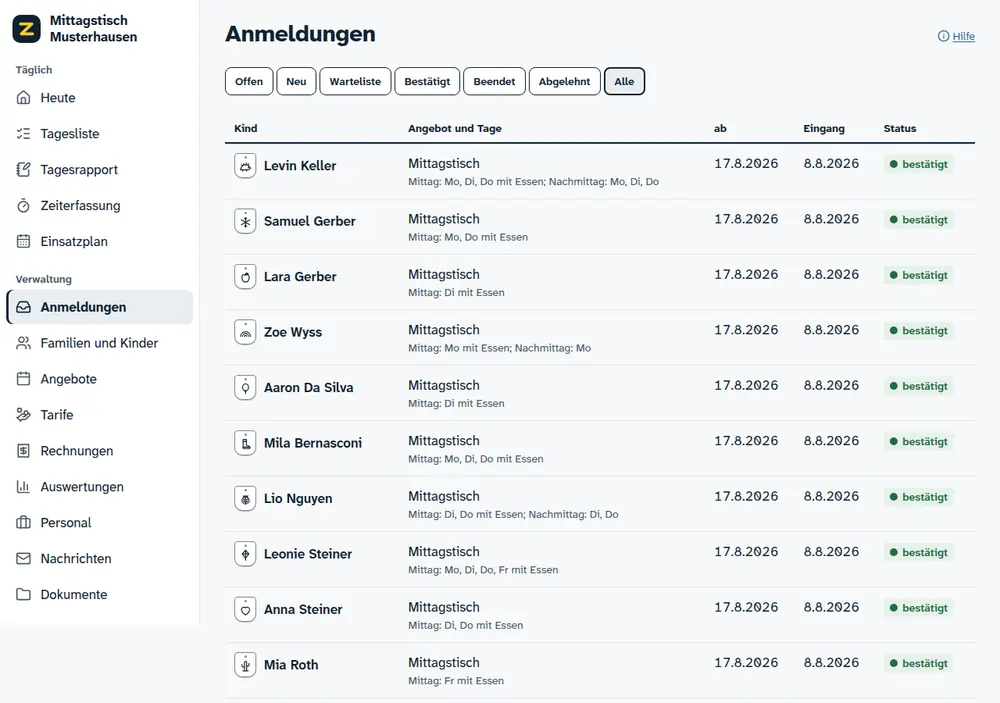Click Aaron Da Silva's avatar icon
Viewport: 1000px width, 703px height.
tap(246, 388)
